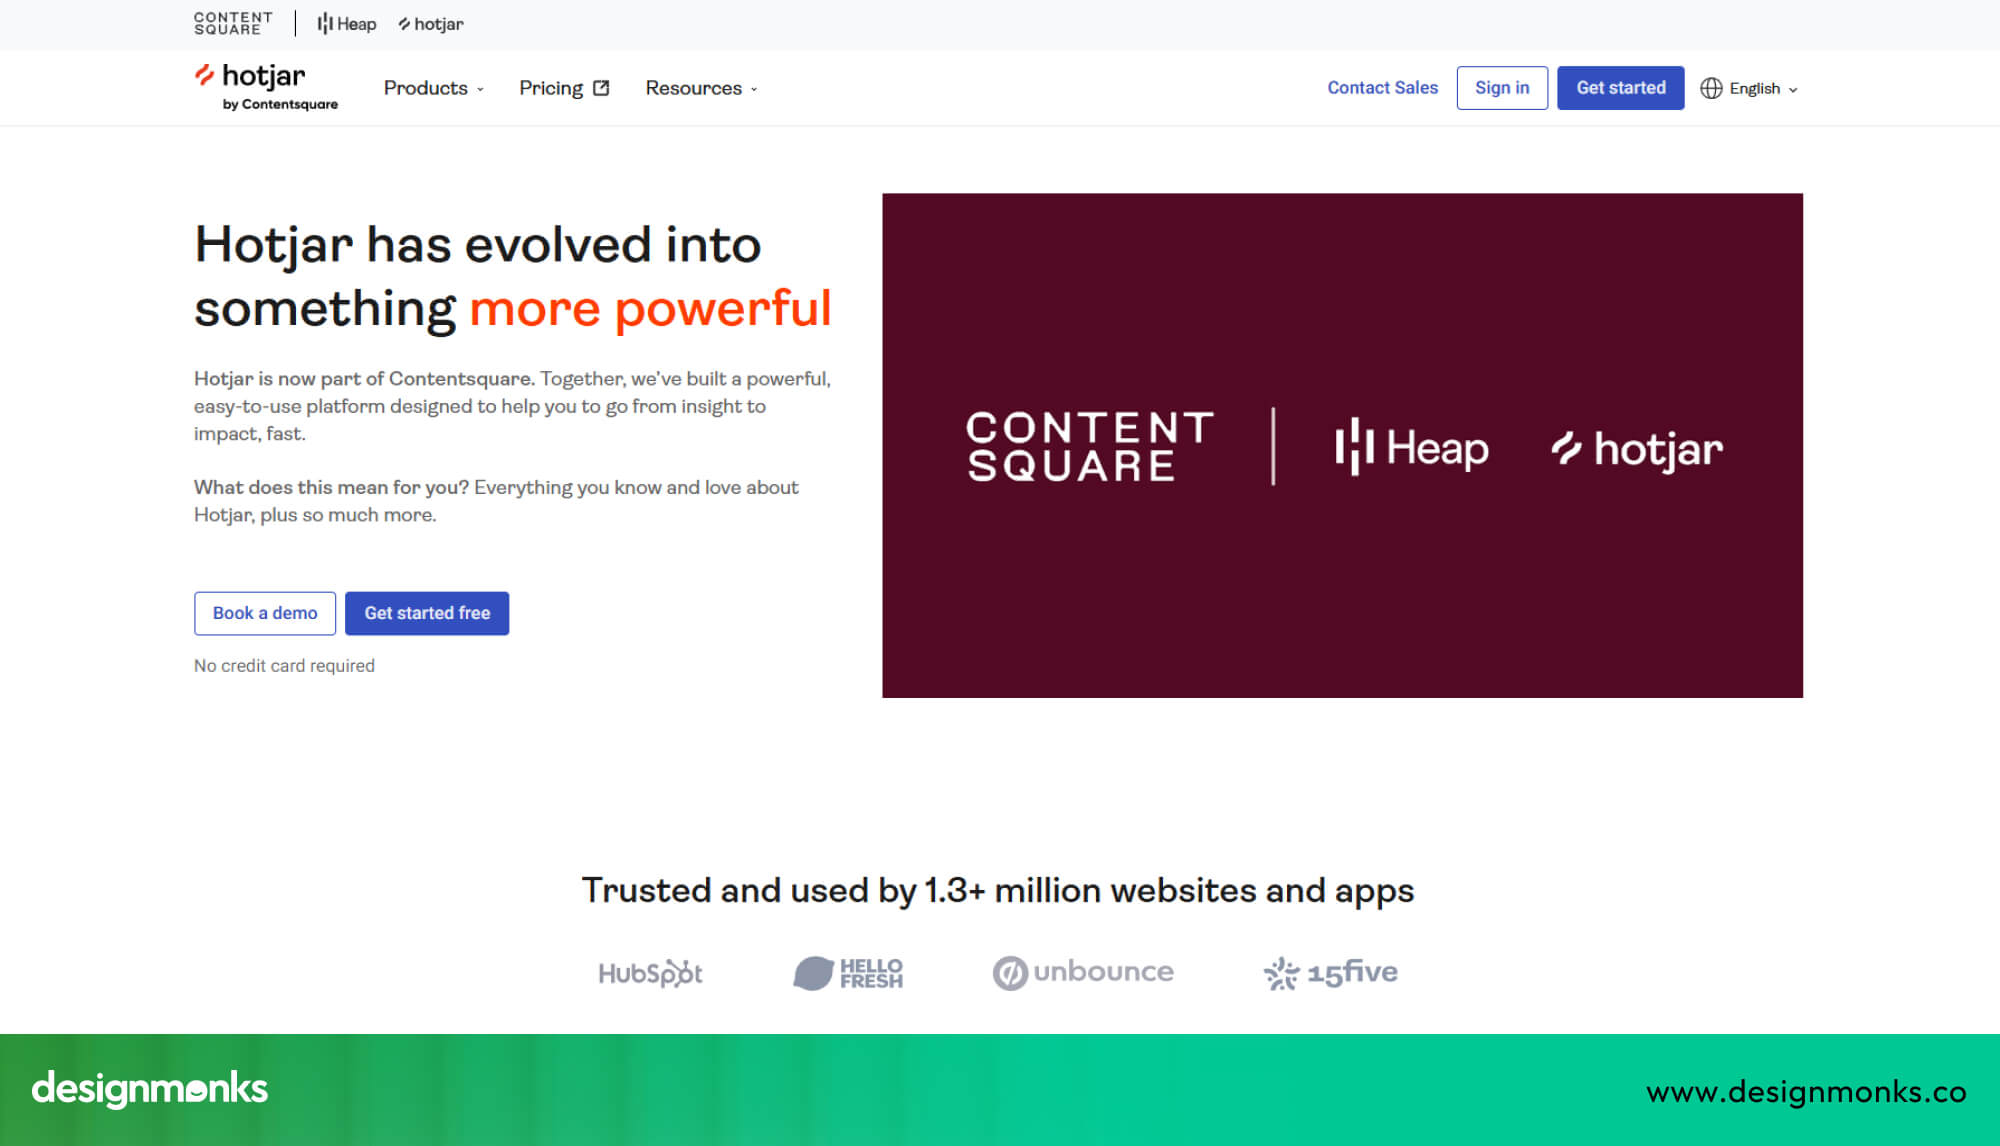Click the external-link icon beside Pricing
The height and width of the screenshot is (1146, 2000).
point(601,88)
